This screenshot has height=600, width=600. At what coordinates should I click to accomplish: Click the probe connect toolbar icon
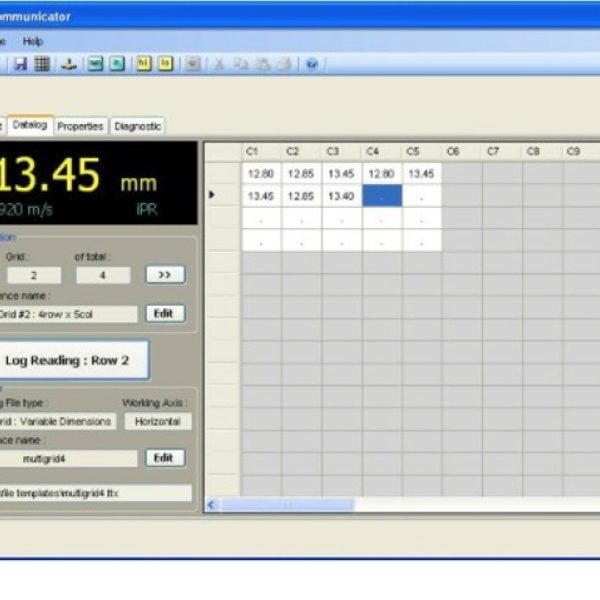coord(69,64)
